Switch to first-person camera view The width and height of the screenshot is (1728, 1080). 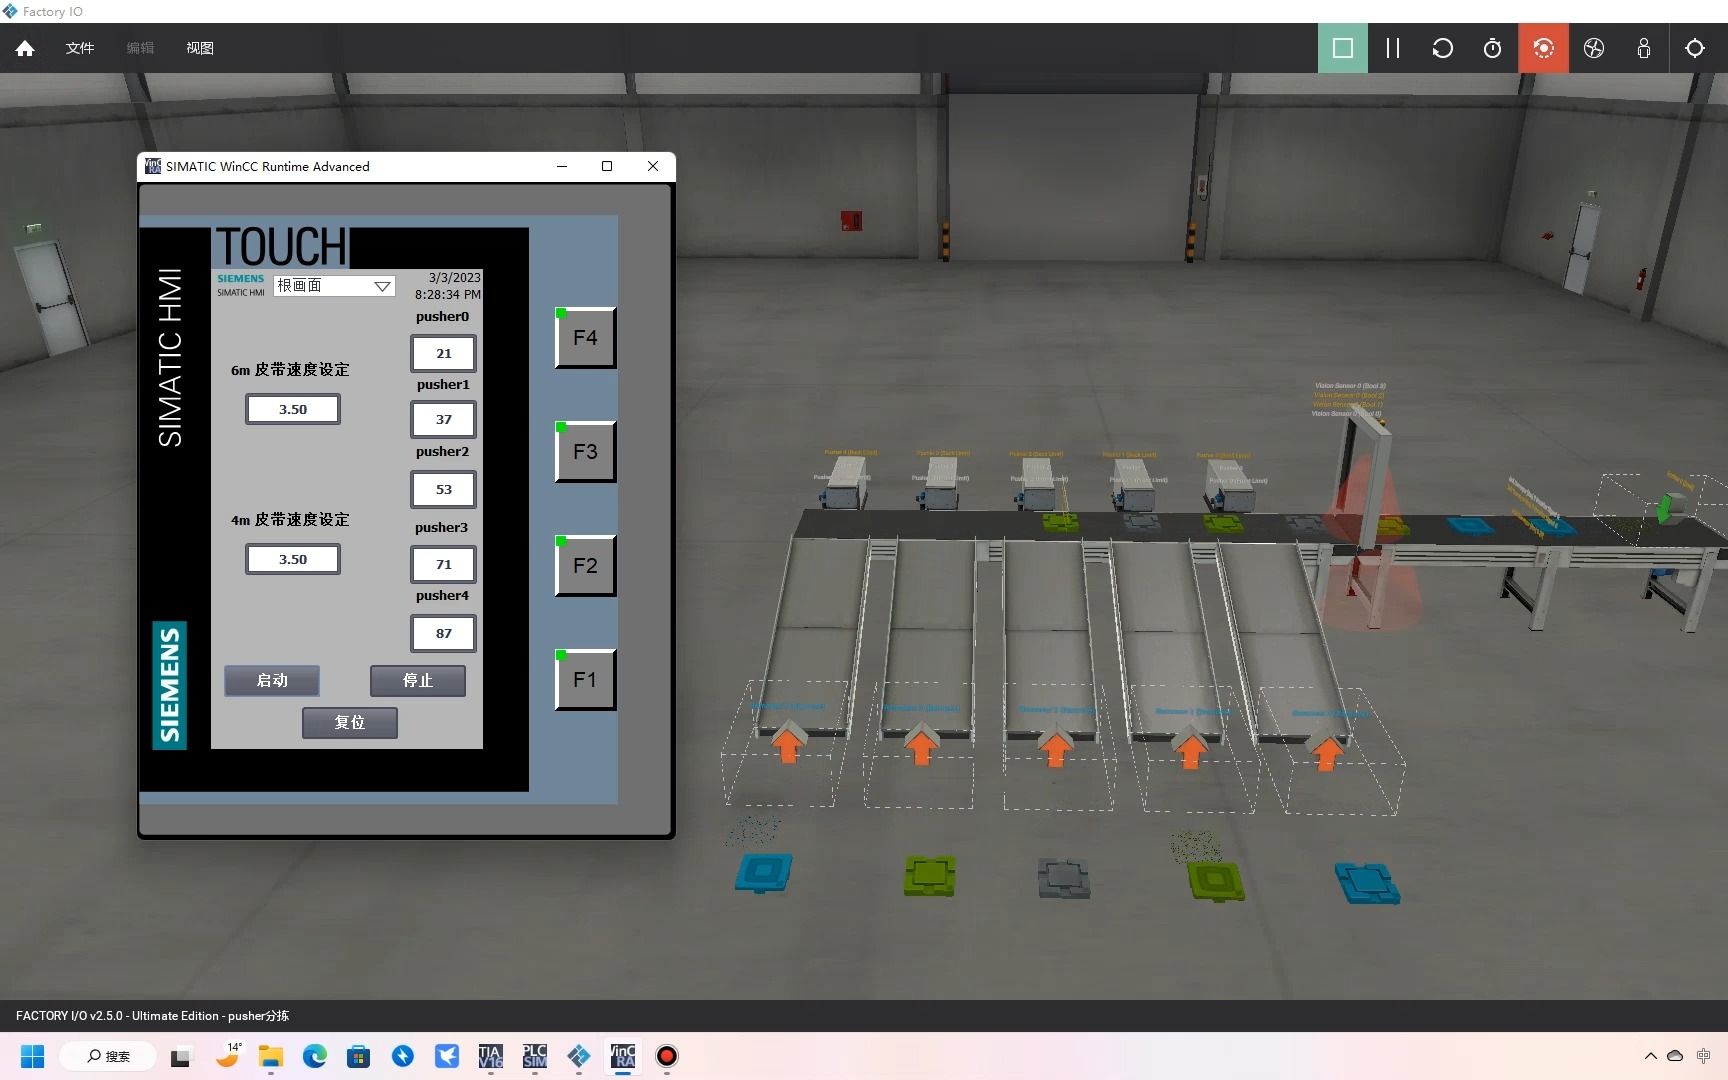coord(1643,47)
